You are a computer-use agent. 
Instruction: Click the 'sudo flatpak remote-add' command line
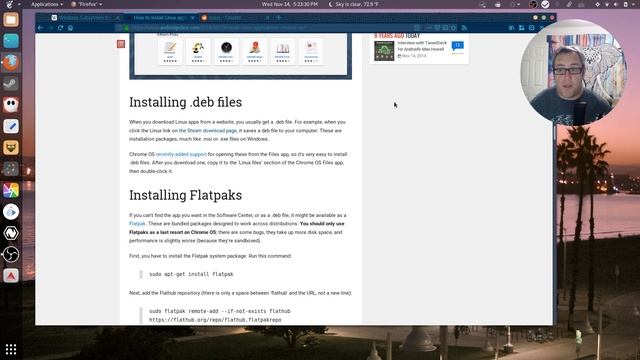click(x=220, y=311)
